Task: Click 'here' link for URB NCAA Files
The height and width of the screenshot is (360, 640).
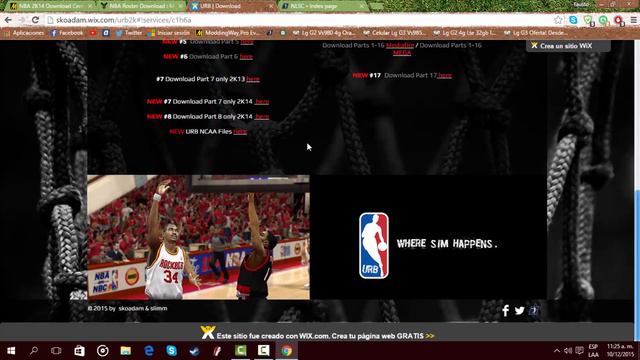Action: (x=240, y=132)
